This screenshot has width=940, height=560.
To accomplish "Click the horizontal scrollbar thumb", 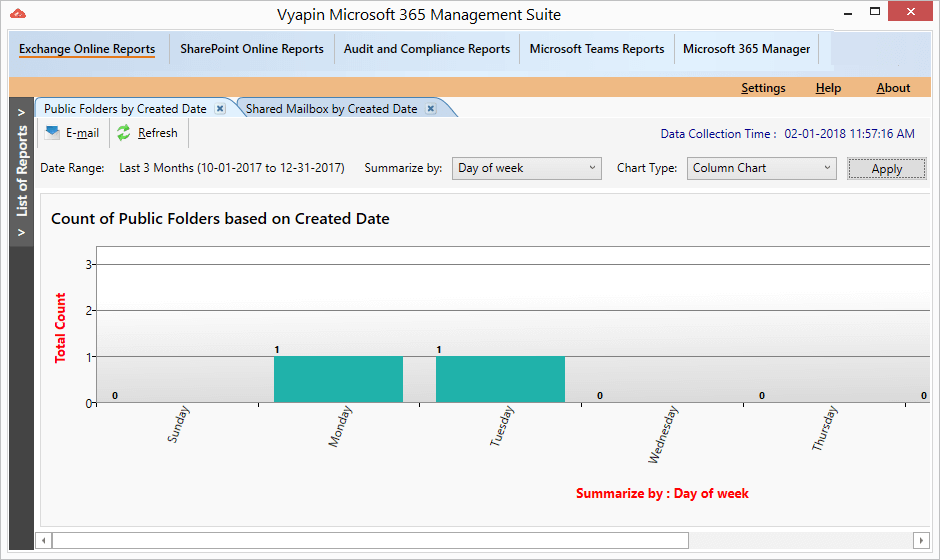I will 370,540.
